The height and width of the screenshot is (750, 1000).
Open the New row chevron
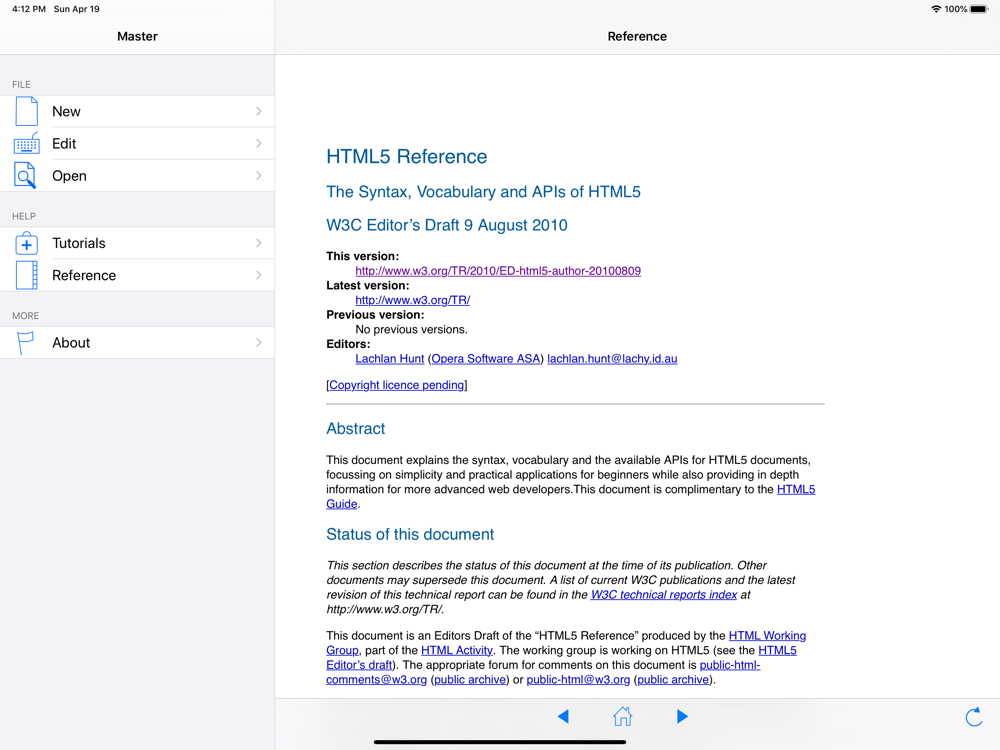click(258, 111)
